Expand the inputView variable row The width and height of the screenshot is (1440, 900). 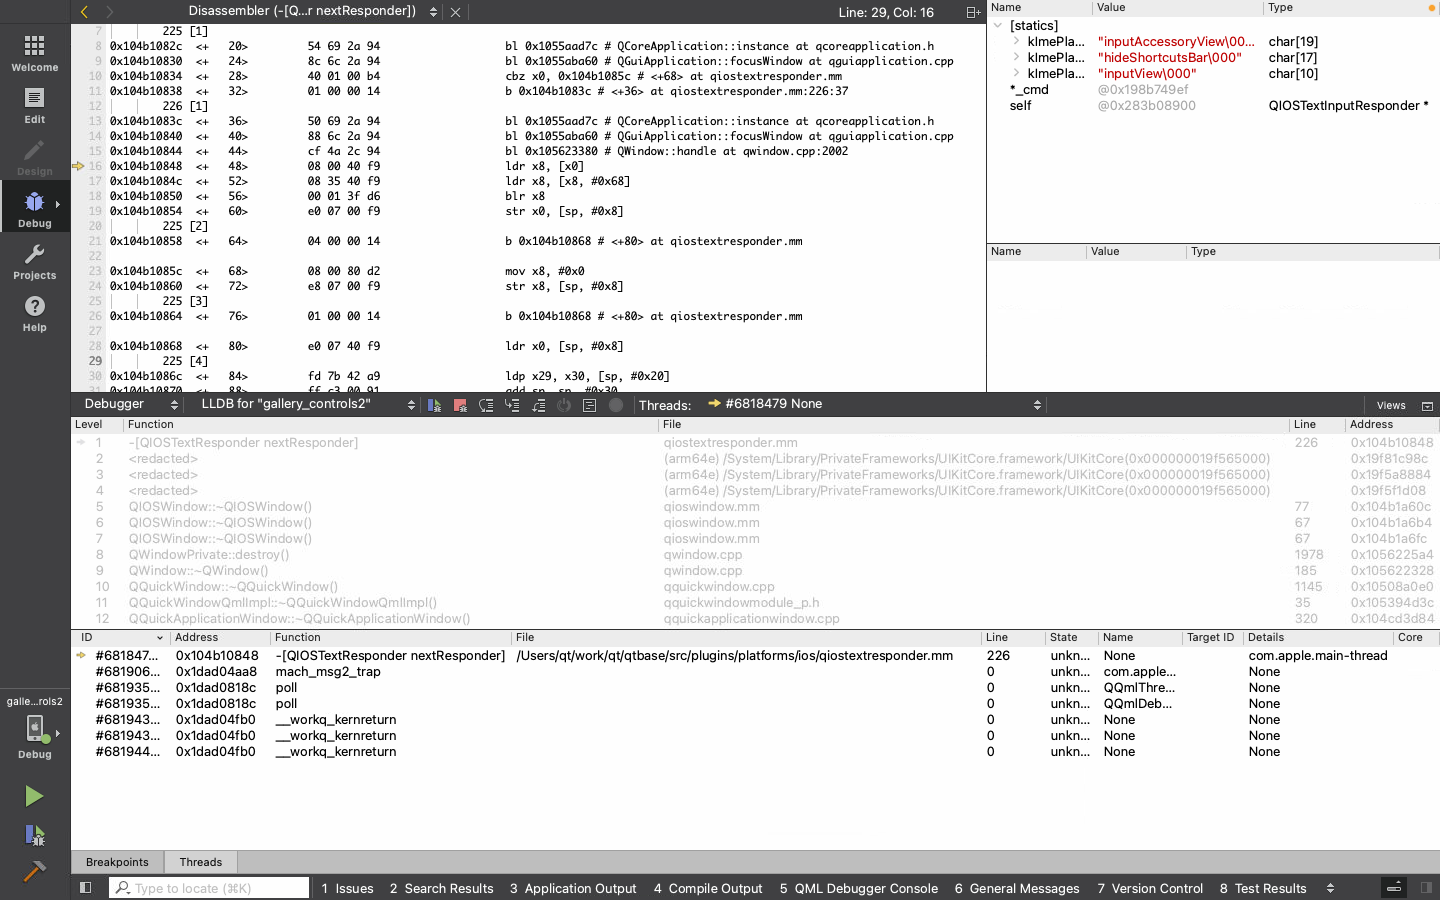point(1016,74)
